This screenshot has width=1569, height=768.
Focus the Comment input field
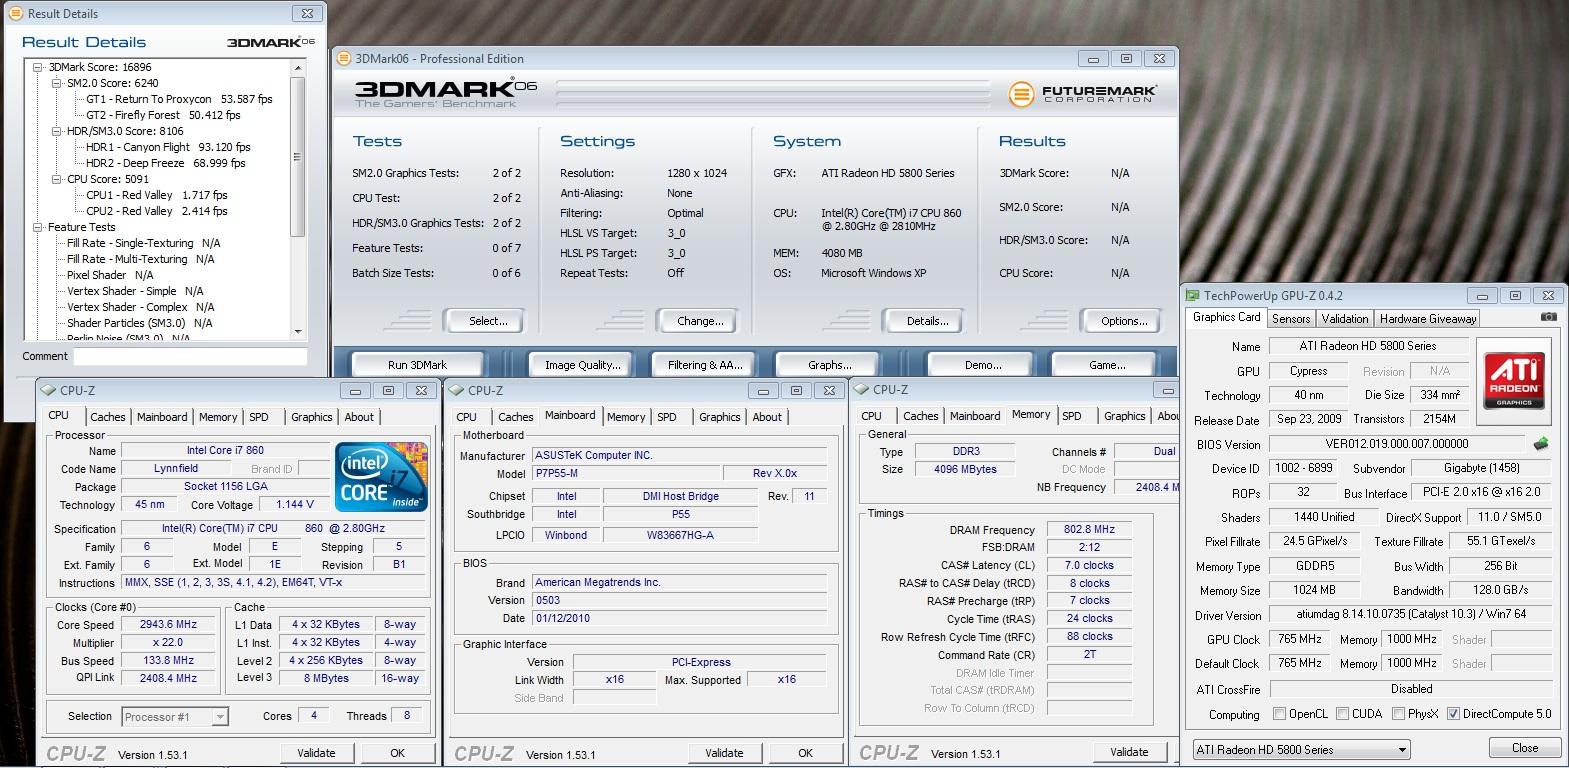(190, 356)
